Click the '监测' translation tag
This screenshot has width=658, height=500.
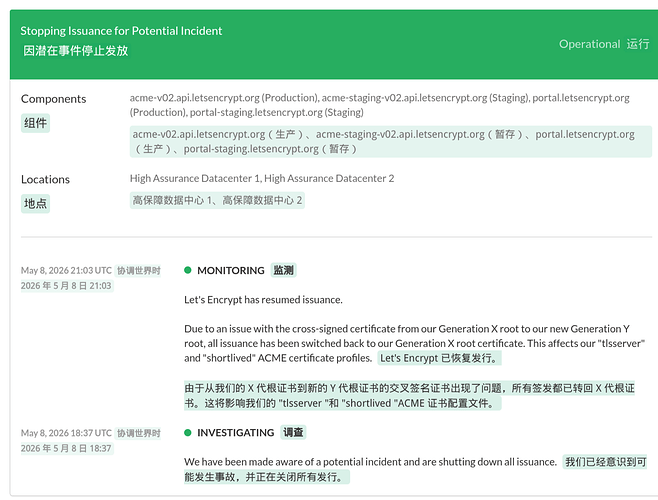[x=284, y=270]
